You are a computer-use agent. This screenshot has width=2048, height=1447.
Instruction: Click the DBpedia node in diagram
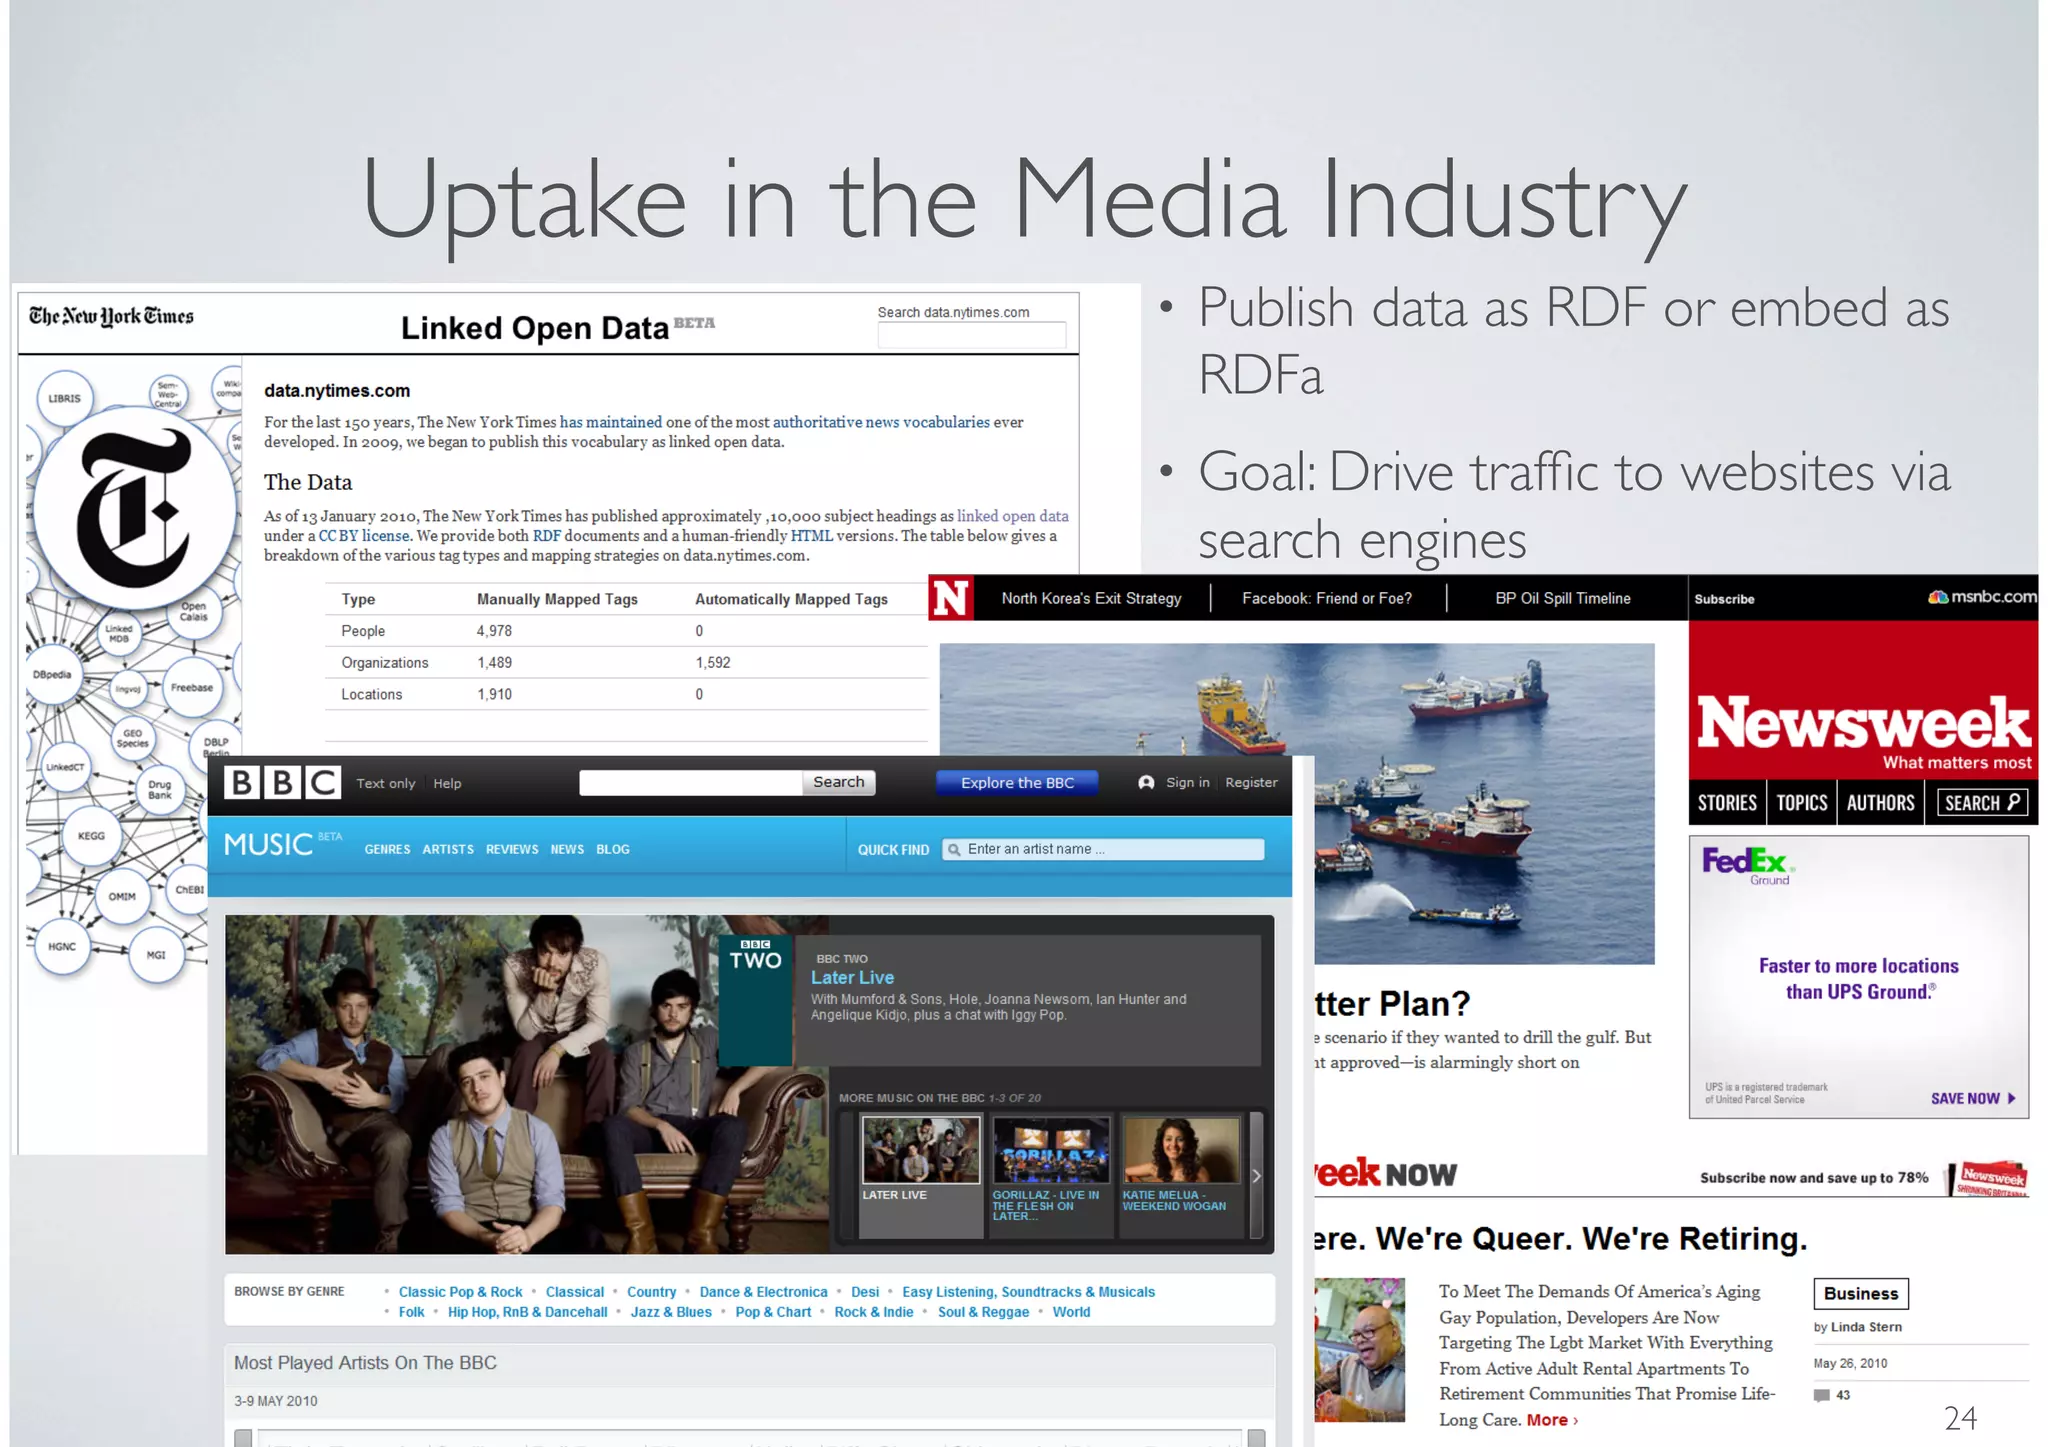52,674
